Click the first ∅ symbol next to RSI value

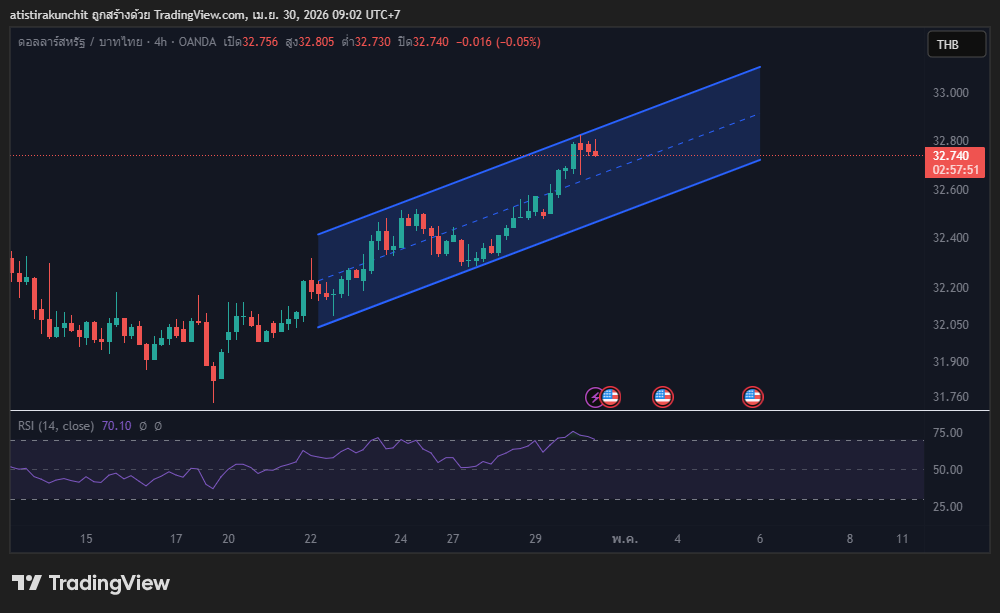pos(143,426)
